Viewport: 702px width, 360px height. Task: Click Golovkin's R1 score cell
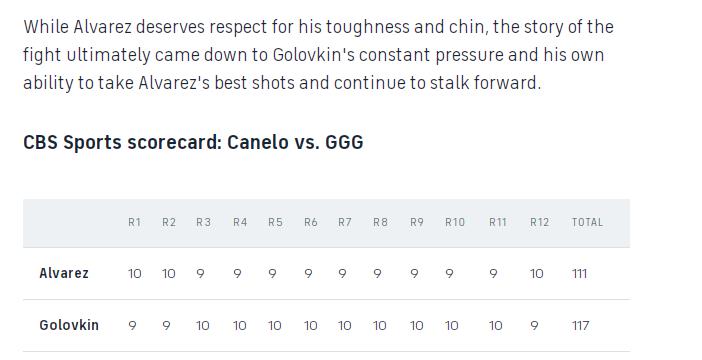(132, 326)
